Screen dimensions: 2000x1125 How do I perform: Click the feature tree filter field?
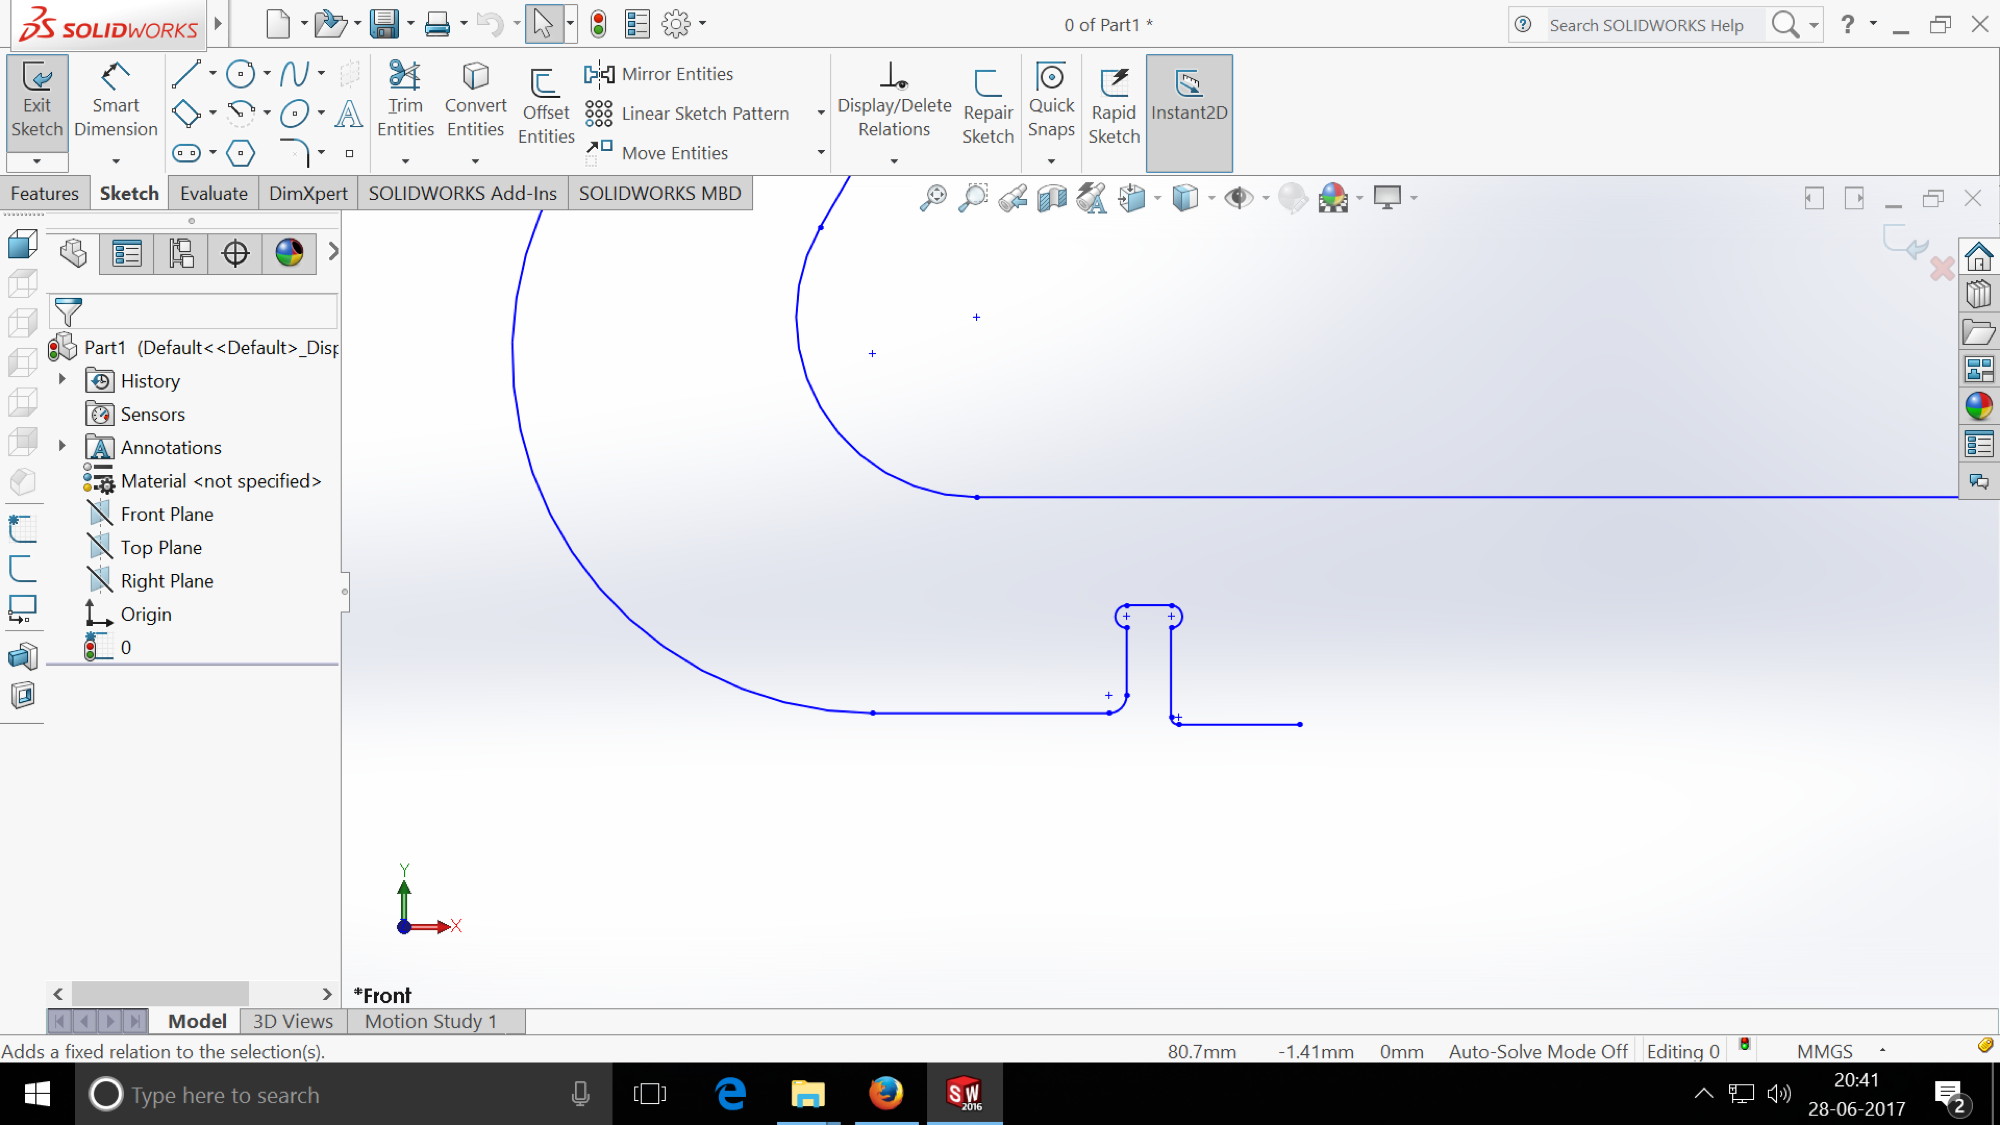(x=193, y=311)
